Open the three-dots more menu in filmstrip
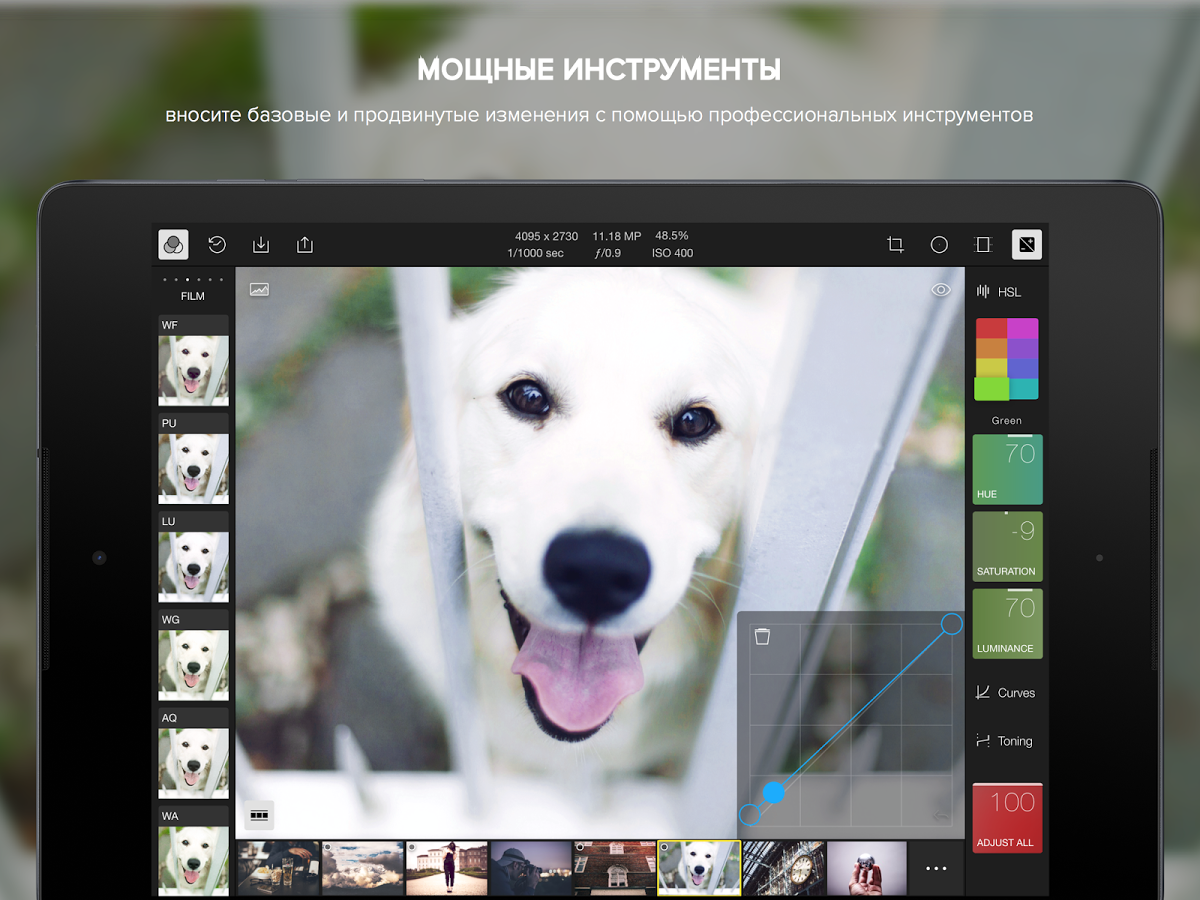 coord(936,868)
